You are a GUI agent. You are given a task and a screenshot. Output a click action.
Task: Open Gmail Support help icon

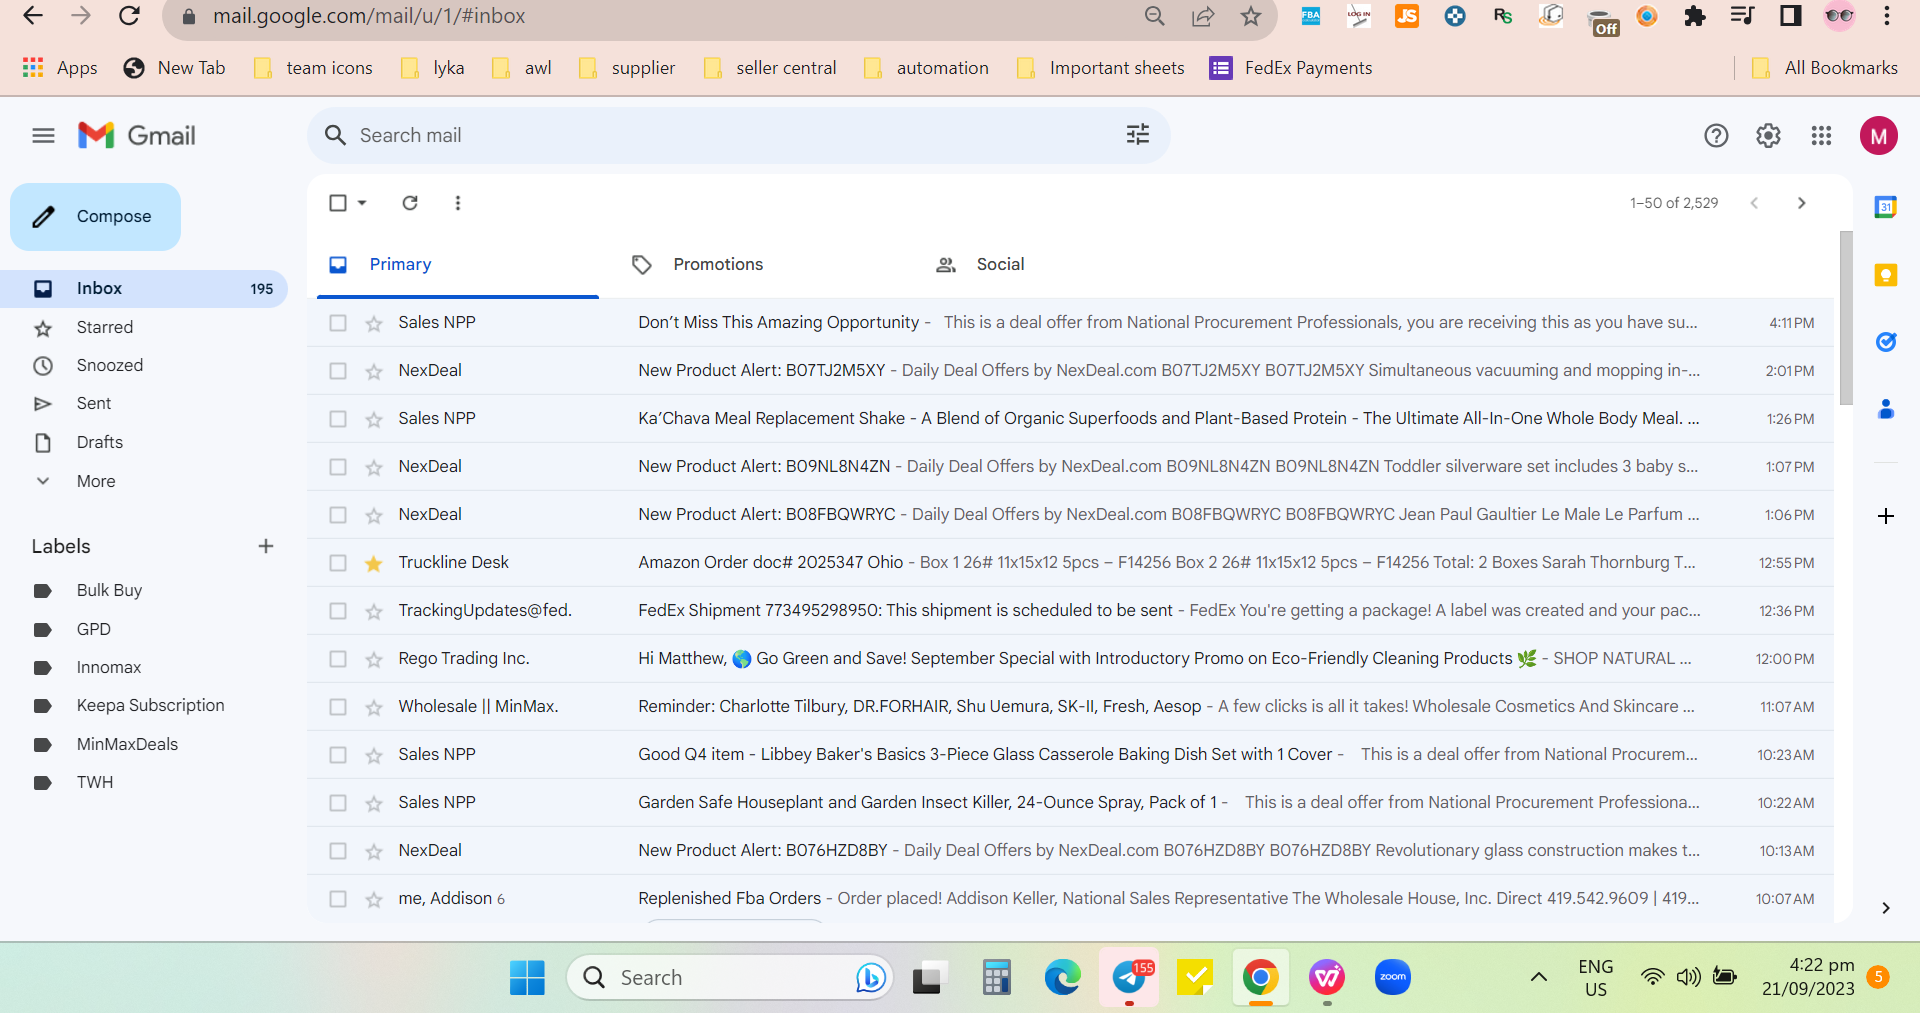[1716, 135]
